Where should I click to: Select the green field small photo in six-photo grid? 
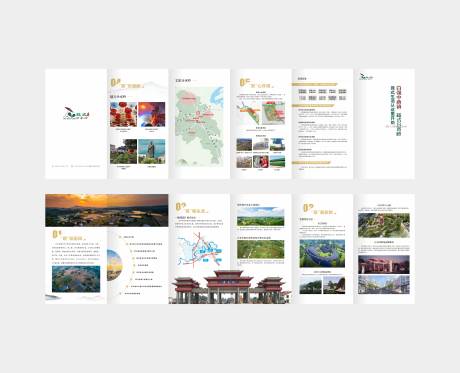tap(277, 161)
